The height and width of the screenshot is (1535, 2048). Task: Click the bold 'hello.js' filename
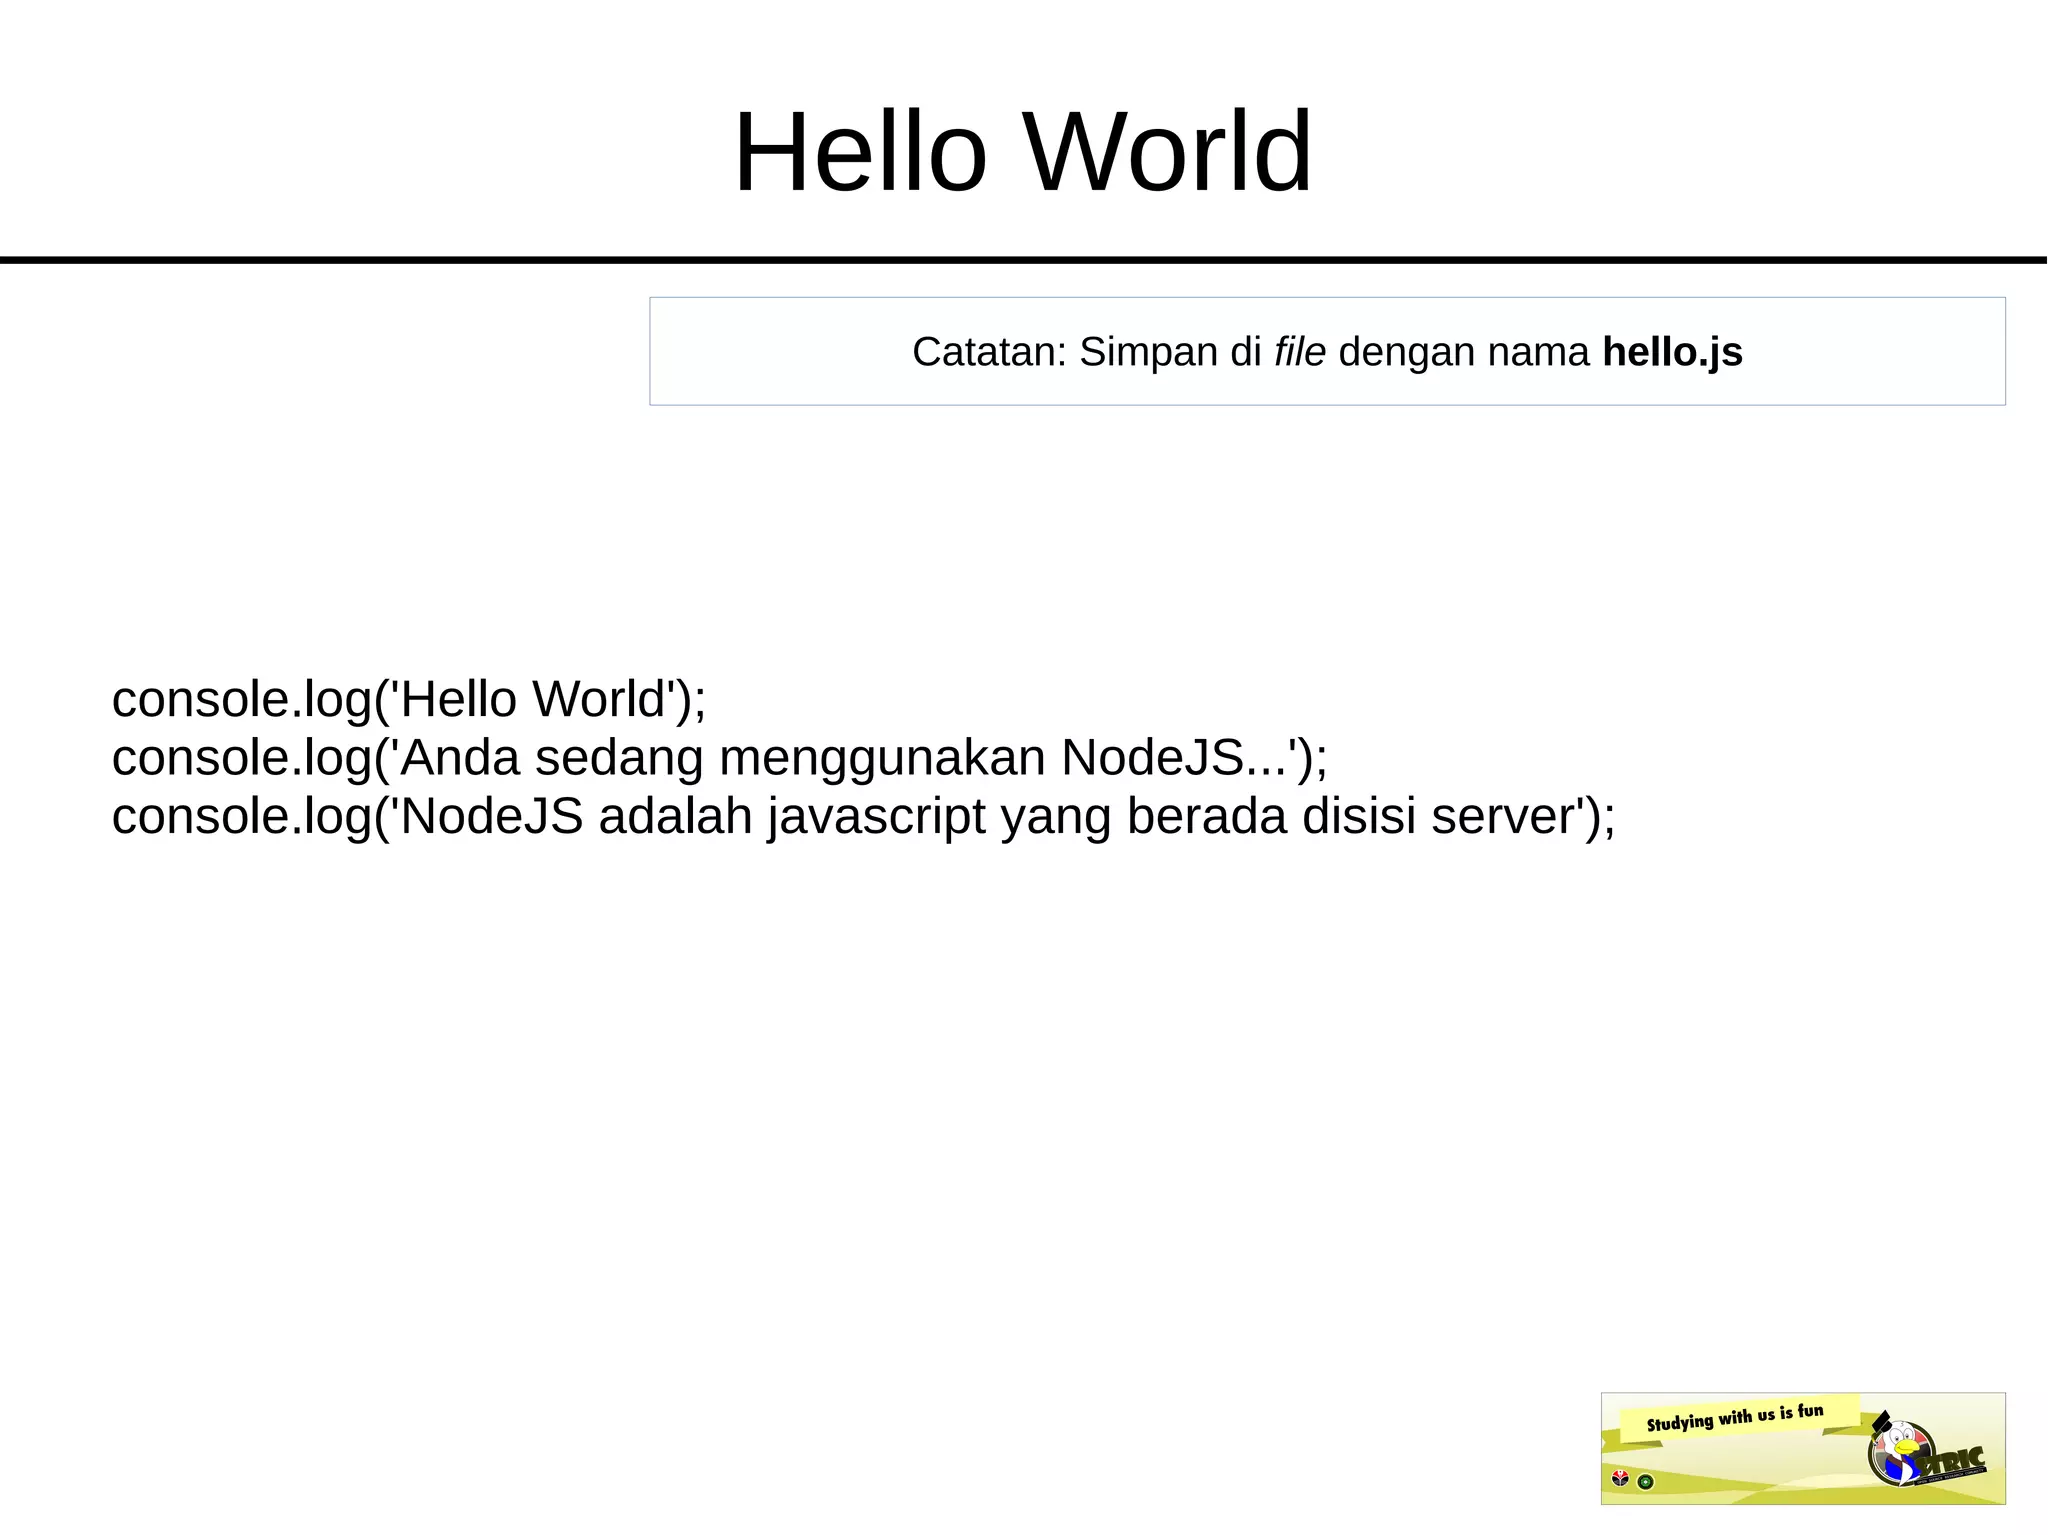coord(1672,352)
